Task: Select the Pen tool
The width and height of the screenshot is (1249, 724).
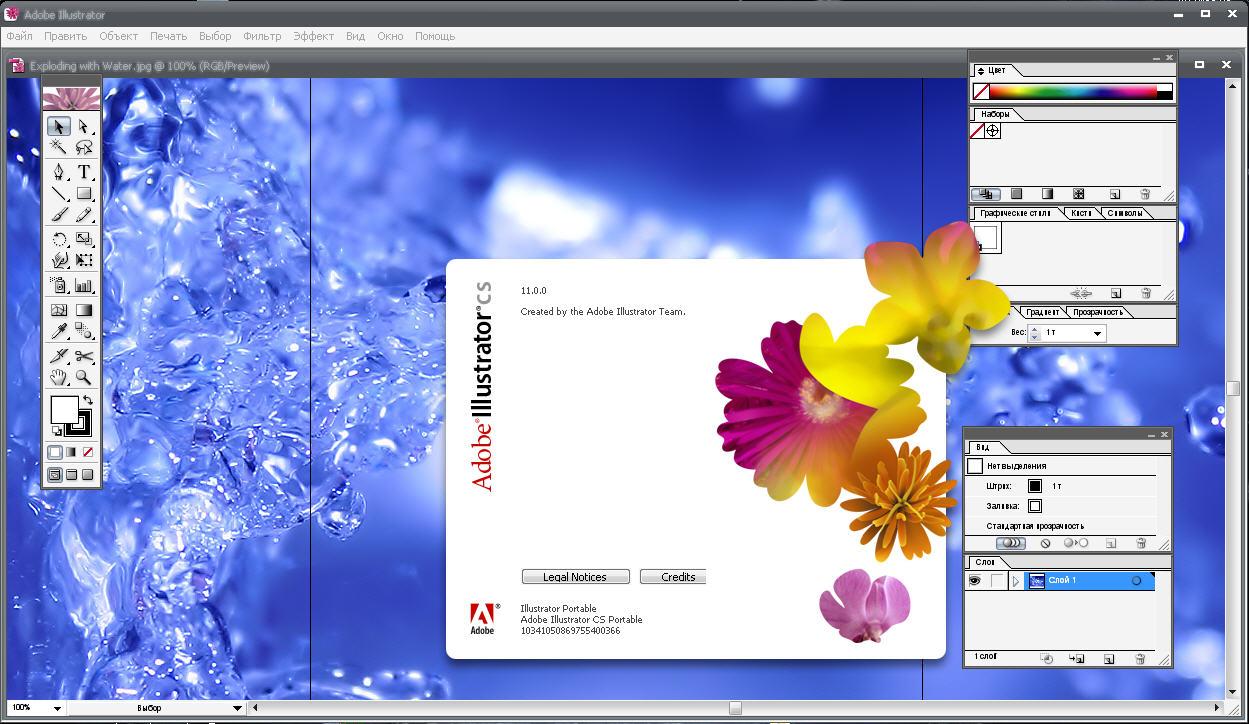Action: click(59, 172)
